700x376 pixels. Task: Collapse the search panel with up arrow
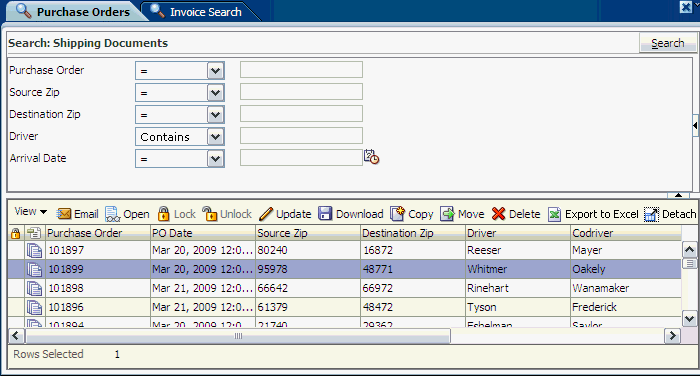click(679, 195)
